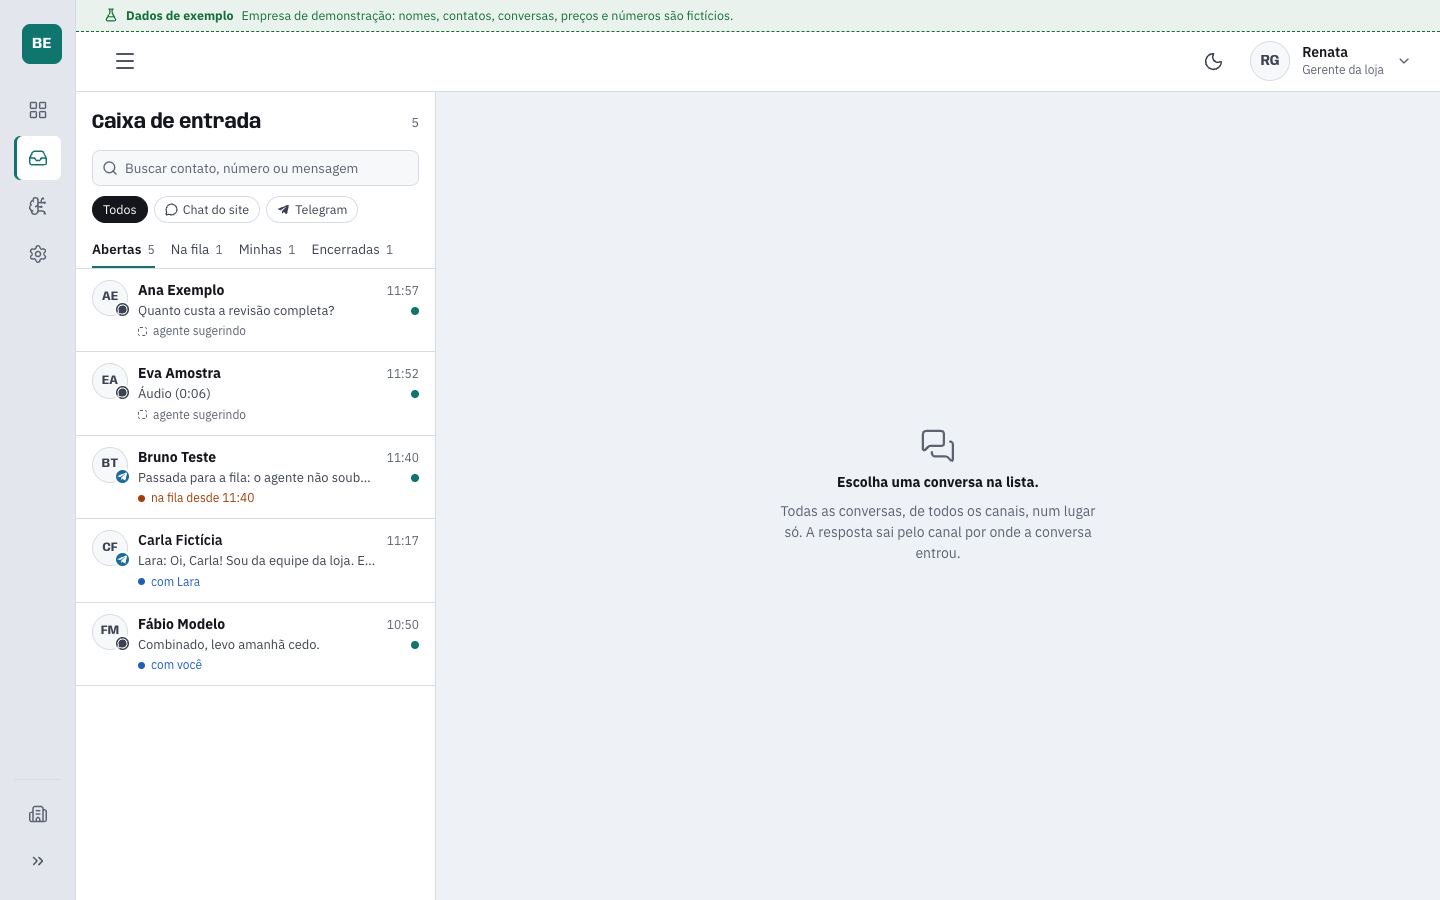Click 'Gerente da loja' role text
The width and height of the screenshot is (1440, 900).
point(1343,70)
